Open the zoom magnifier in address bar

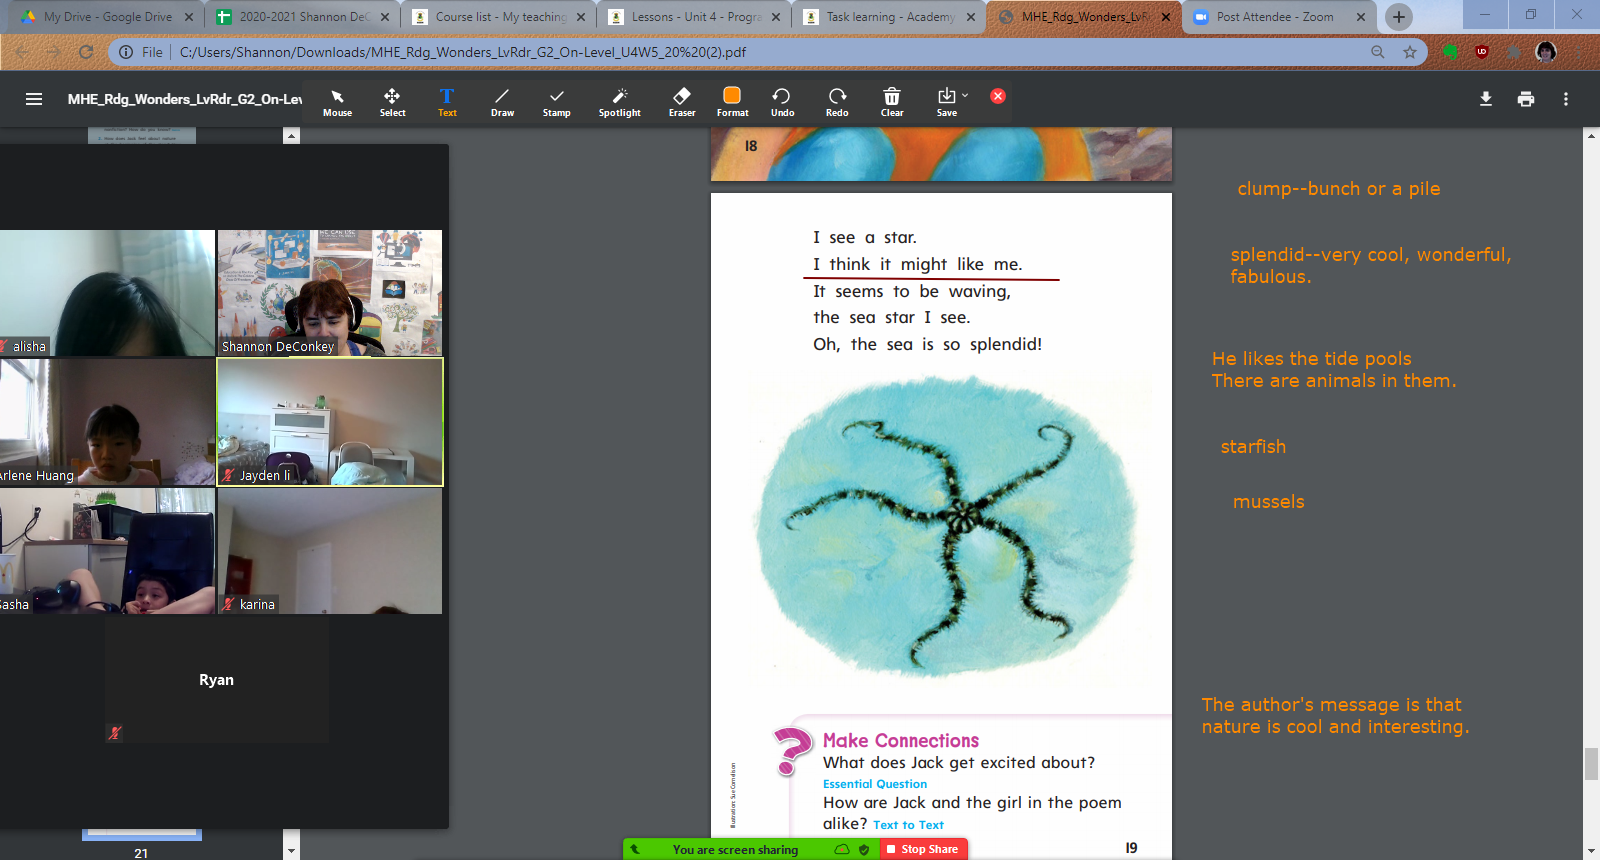(1378, 52)
